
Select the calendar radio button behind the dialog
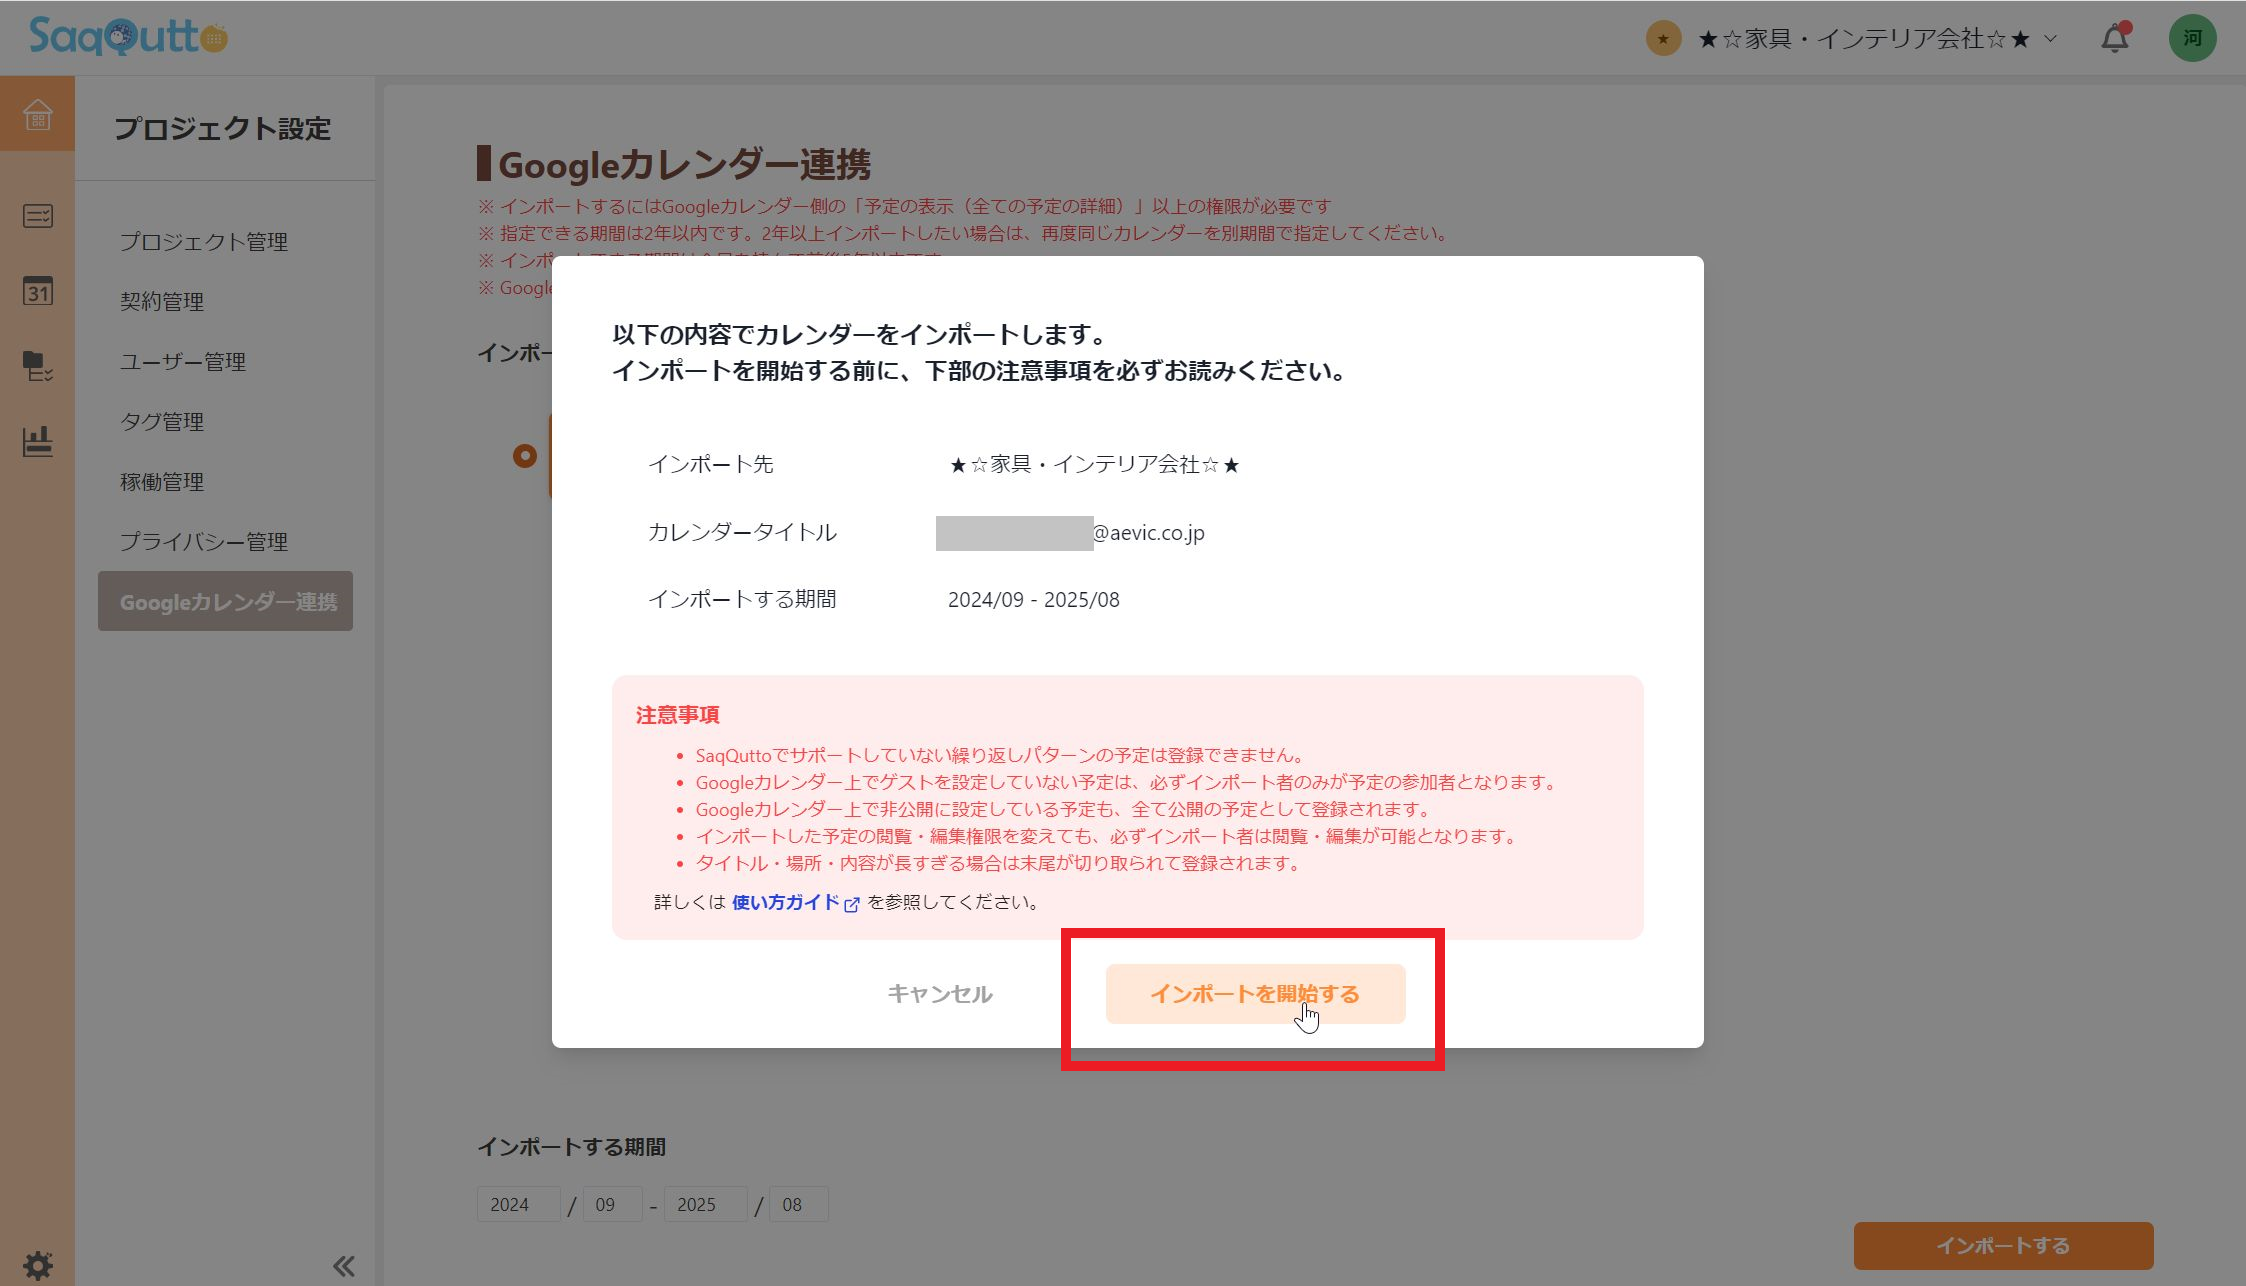(527, 455)
